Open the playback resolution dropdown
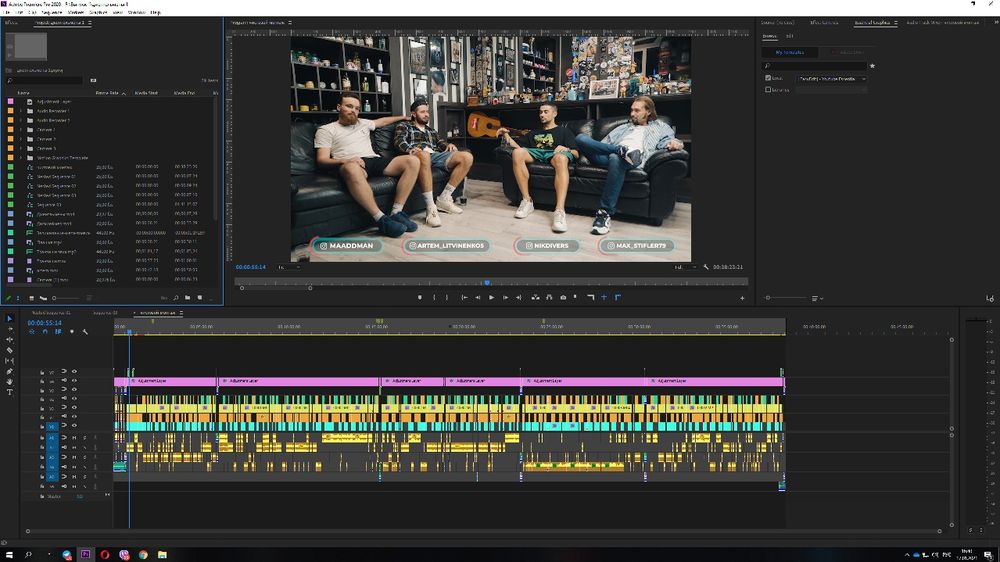 click(685, 267)
